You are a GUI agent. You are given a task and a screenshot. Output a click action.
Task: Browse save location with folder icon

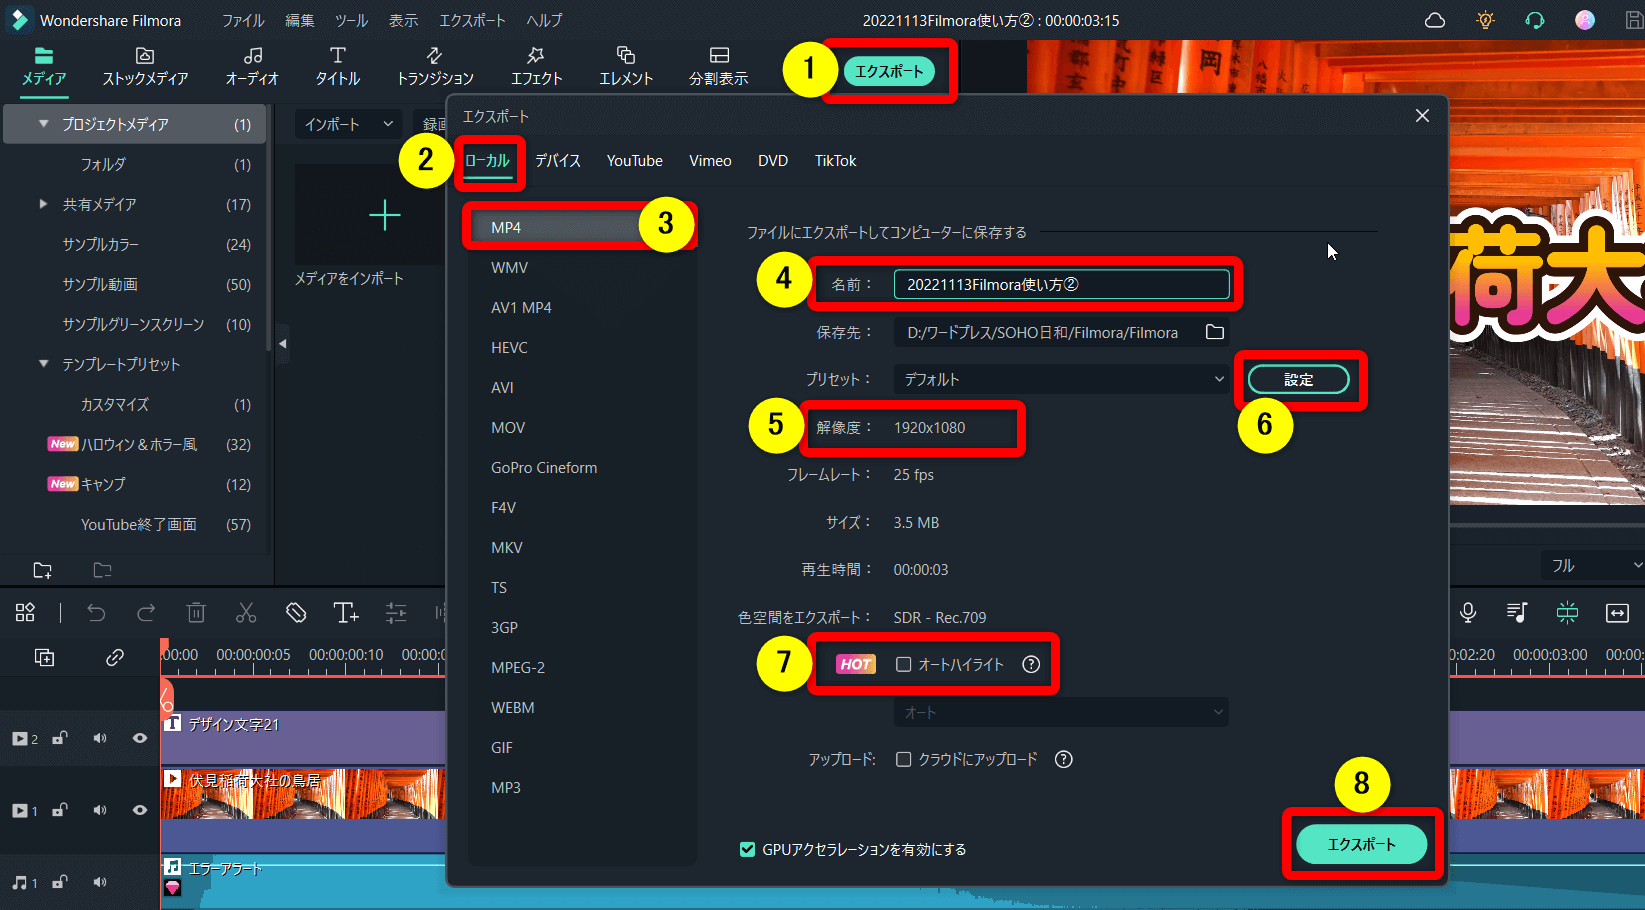click(x=1215, y=332)
